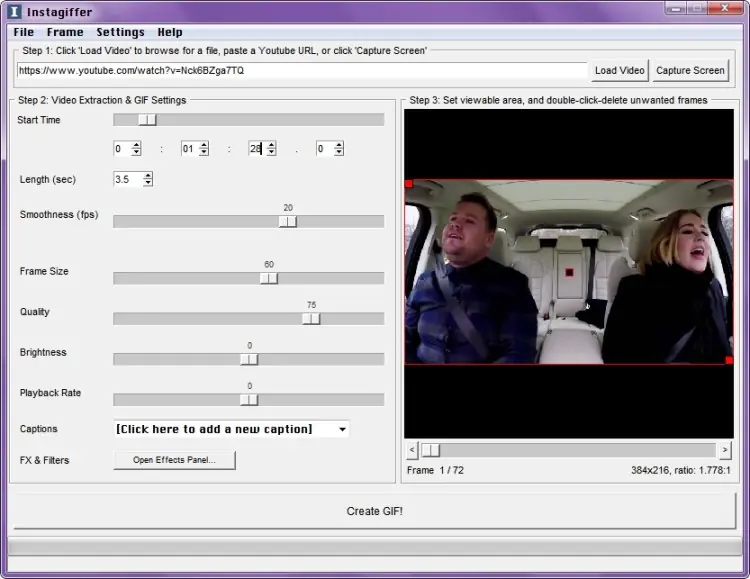The height and width of the screenshot is (579, 750).
Task: Increase start time fraction with up arrow
Action: pos(339,145)
